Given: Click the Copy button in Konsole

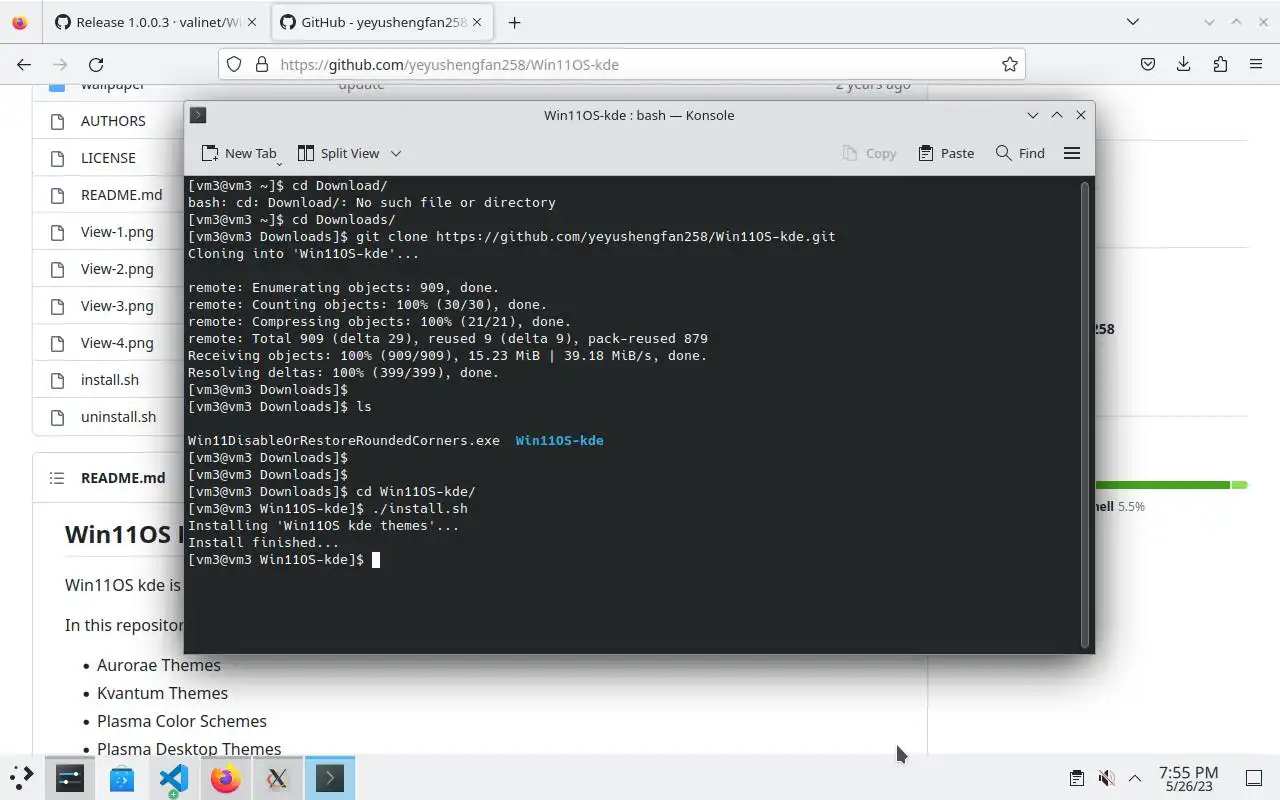Looking at the screenshot, I should click(x=869, y=153).
